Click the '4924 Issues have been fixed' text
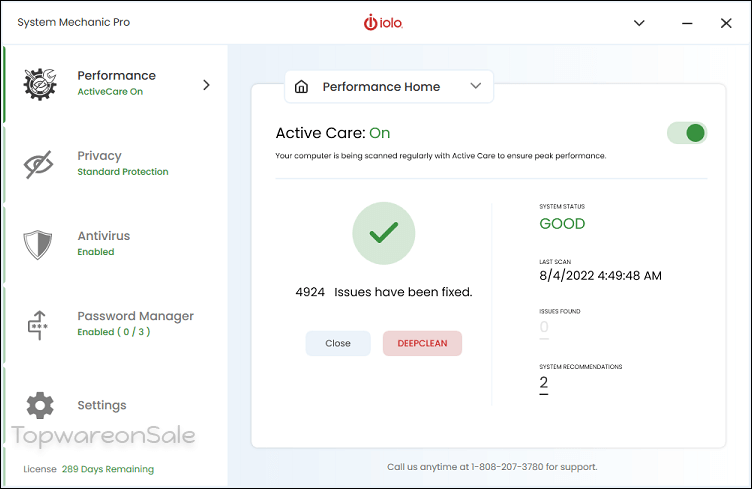The image size is (752, 489). coord(384,292)
